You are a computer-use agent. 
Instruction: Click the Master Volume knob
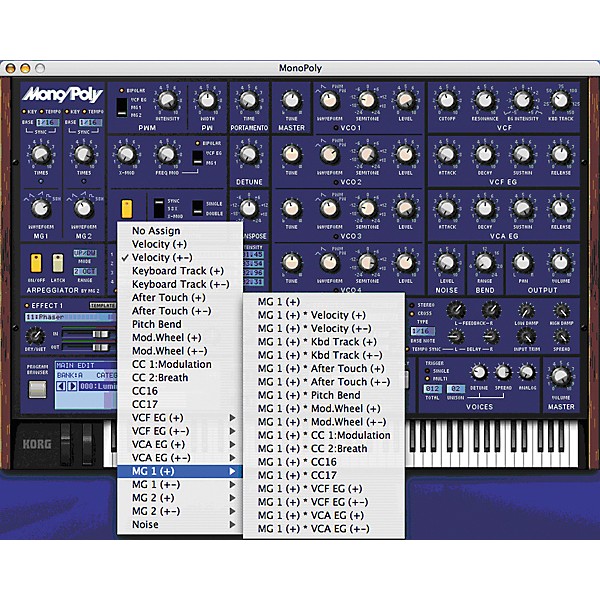click(x=561, y=376)
